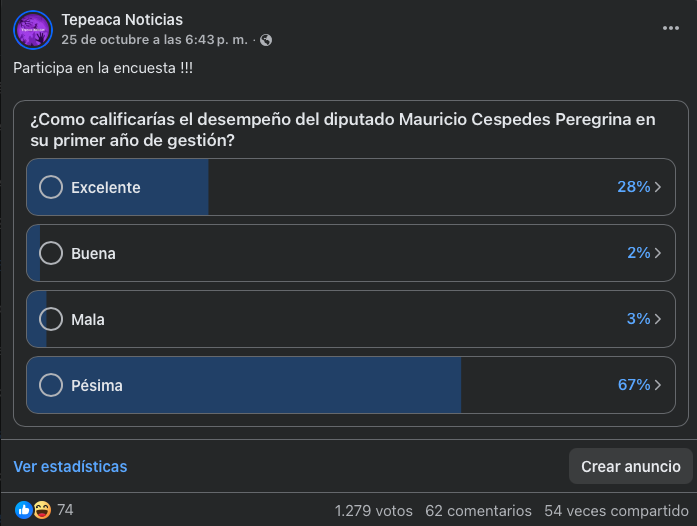Click the laughing reaction emoji icon
The width and height of the screenshot is (697, 526).
pos(42,510)
